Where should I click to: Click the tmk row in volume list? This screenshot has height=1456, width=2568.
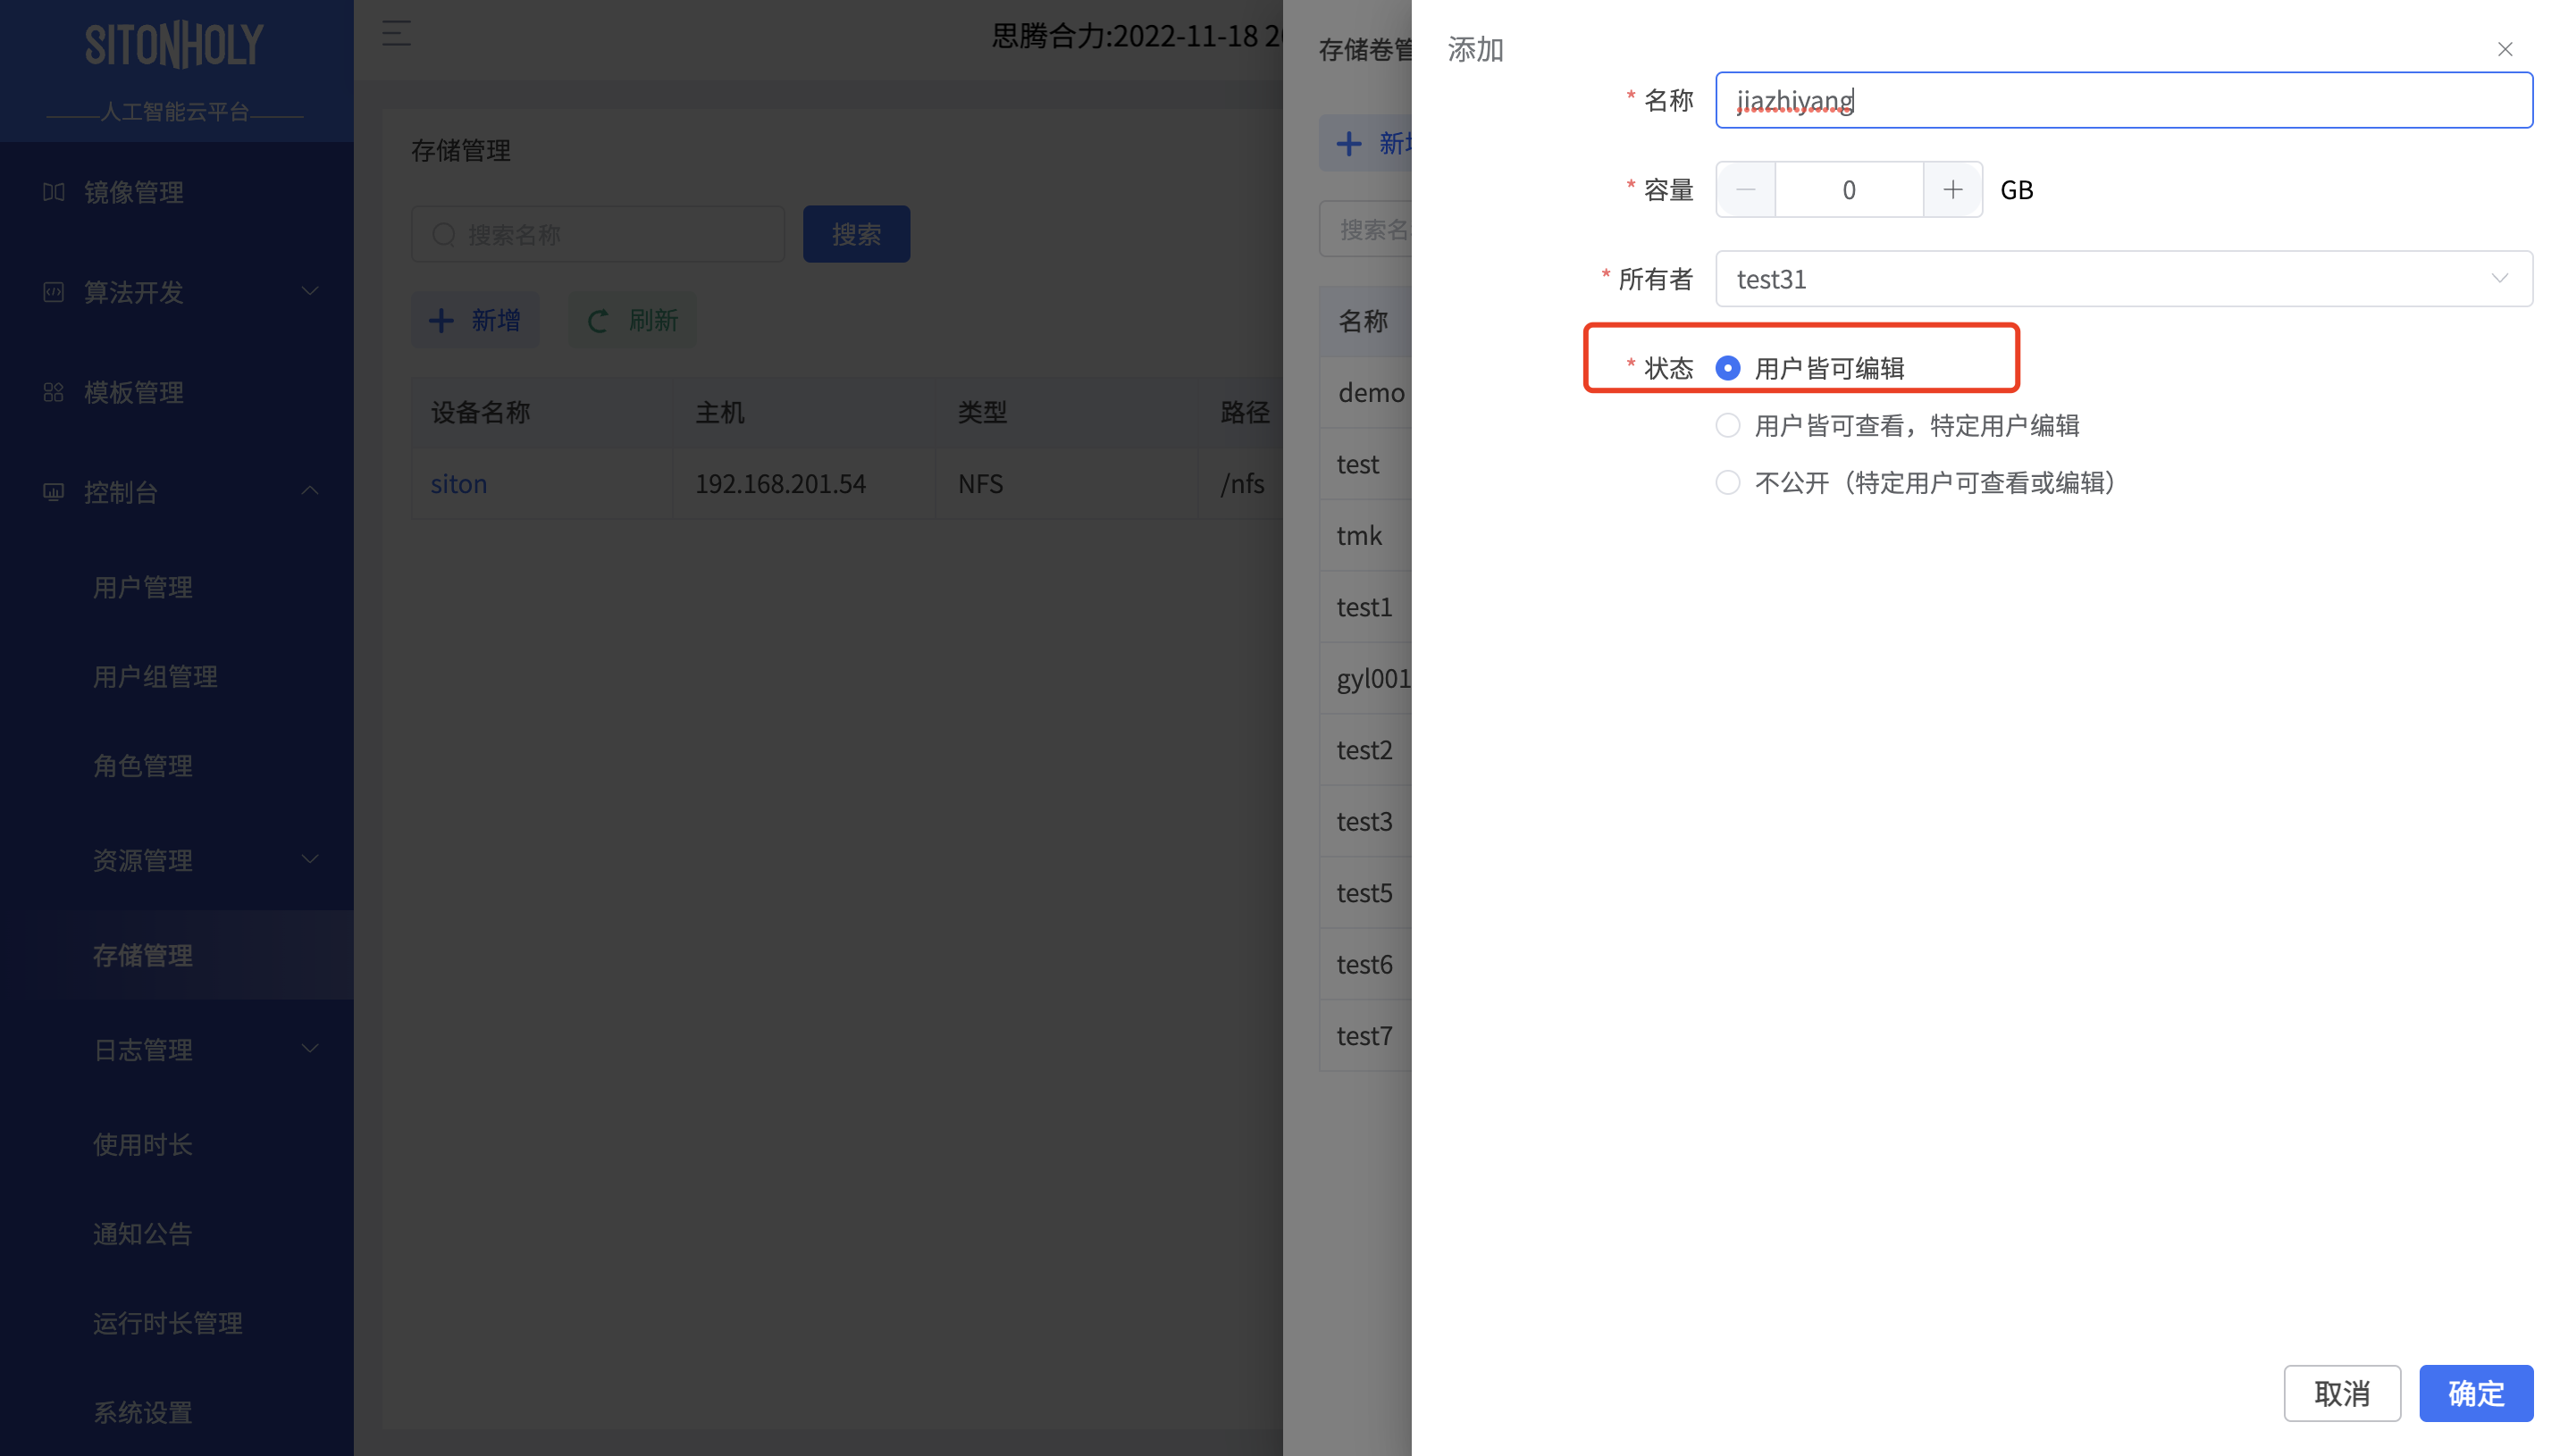click(x=1366, y=536)
